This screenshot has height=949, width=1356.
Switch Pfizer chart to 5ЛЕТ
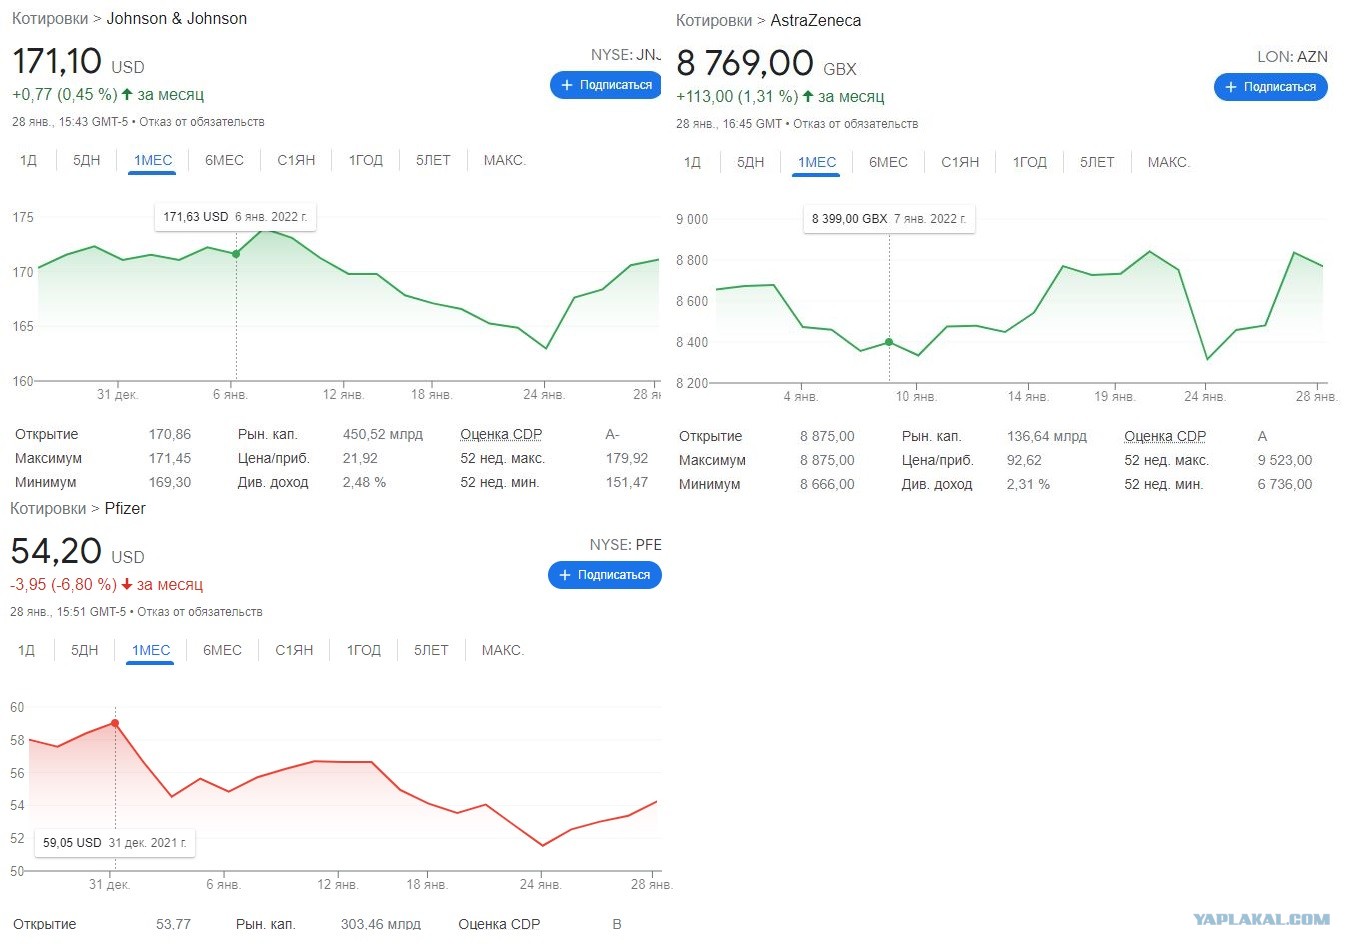click(431, 650)
